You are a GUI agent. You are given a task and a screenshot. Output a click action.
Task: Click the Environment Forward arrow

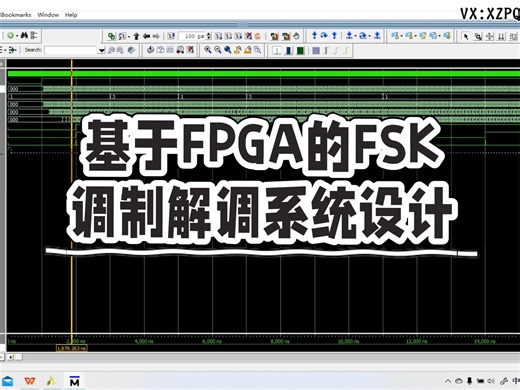point(156,36)
